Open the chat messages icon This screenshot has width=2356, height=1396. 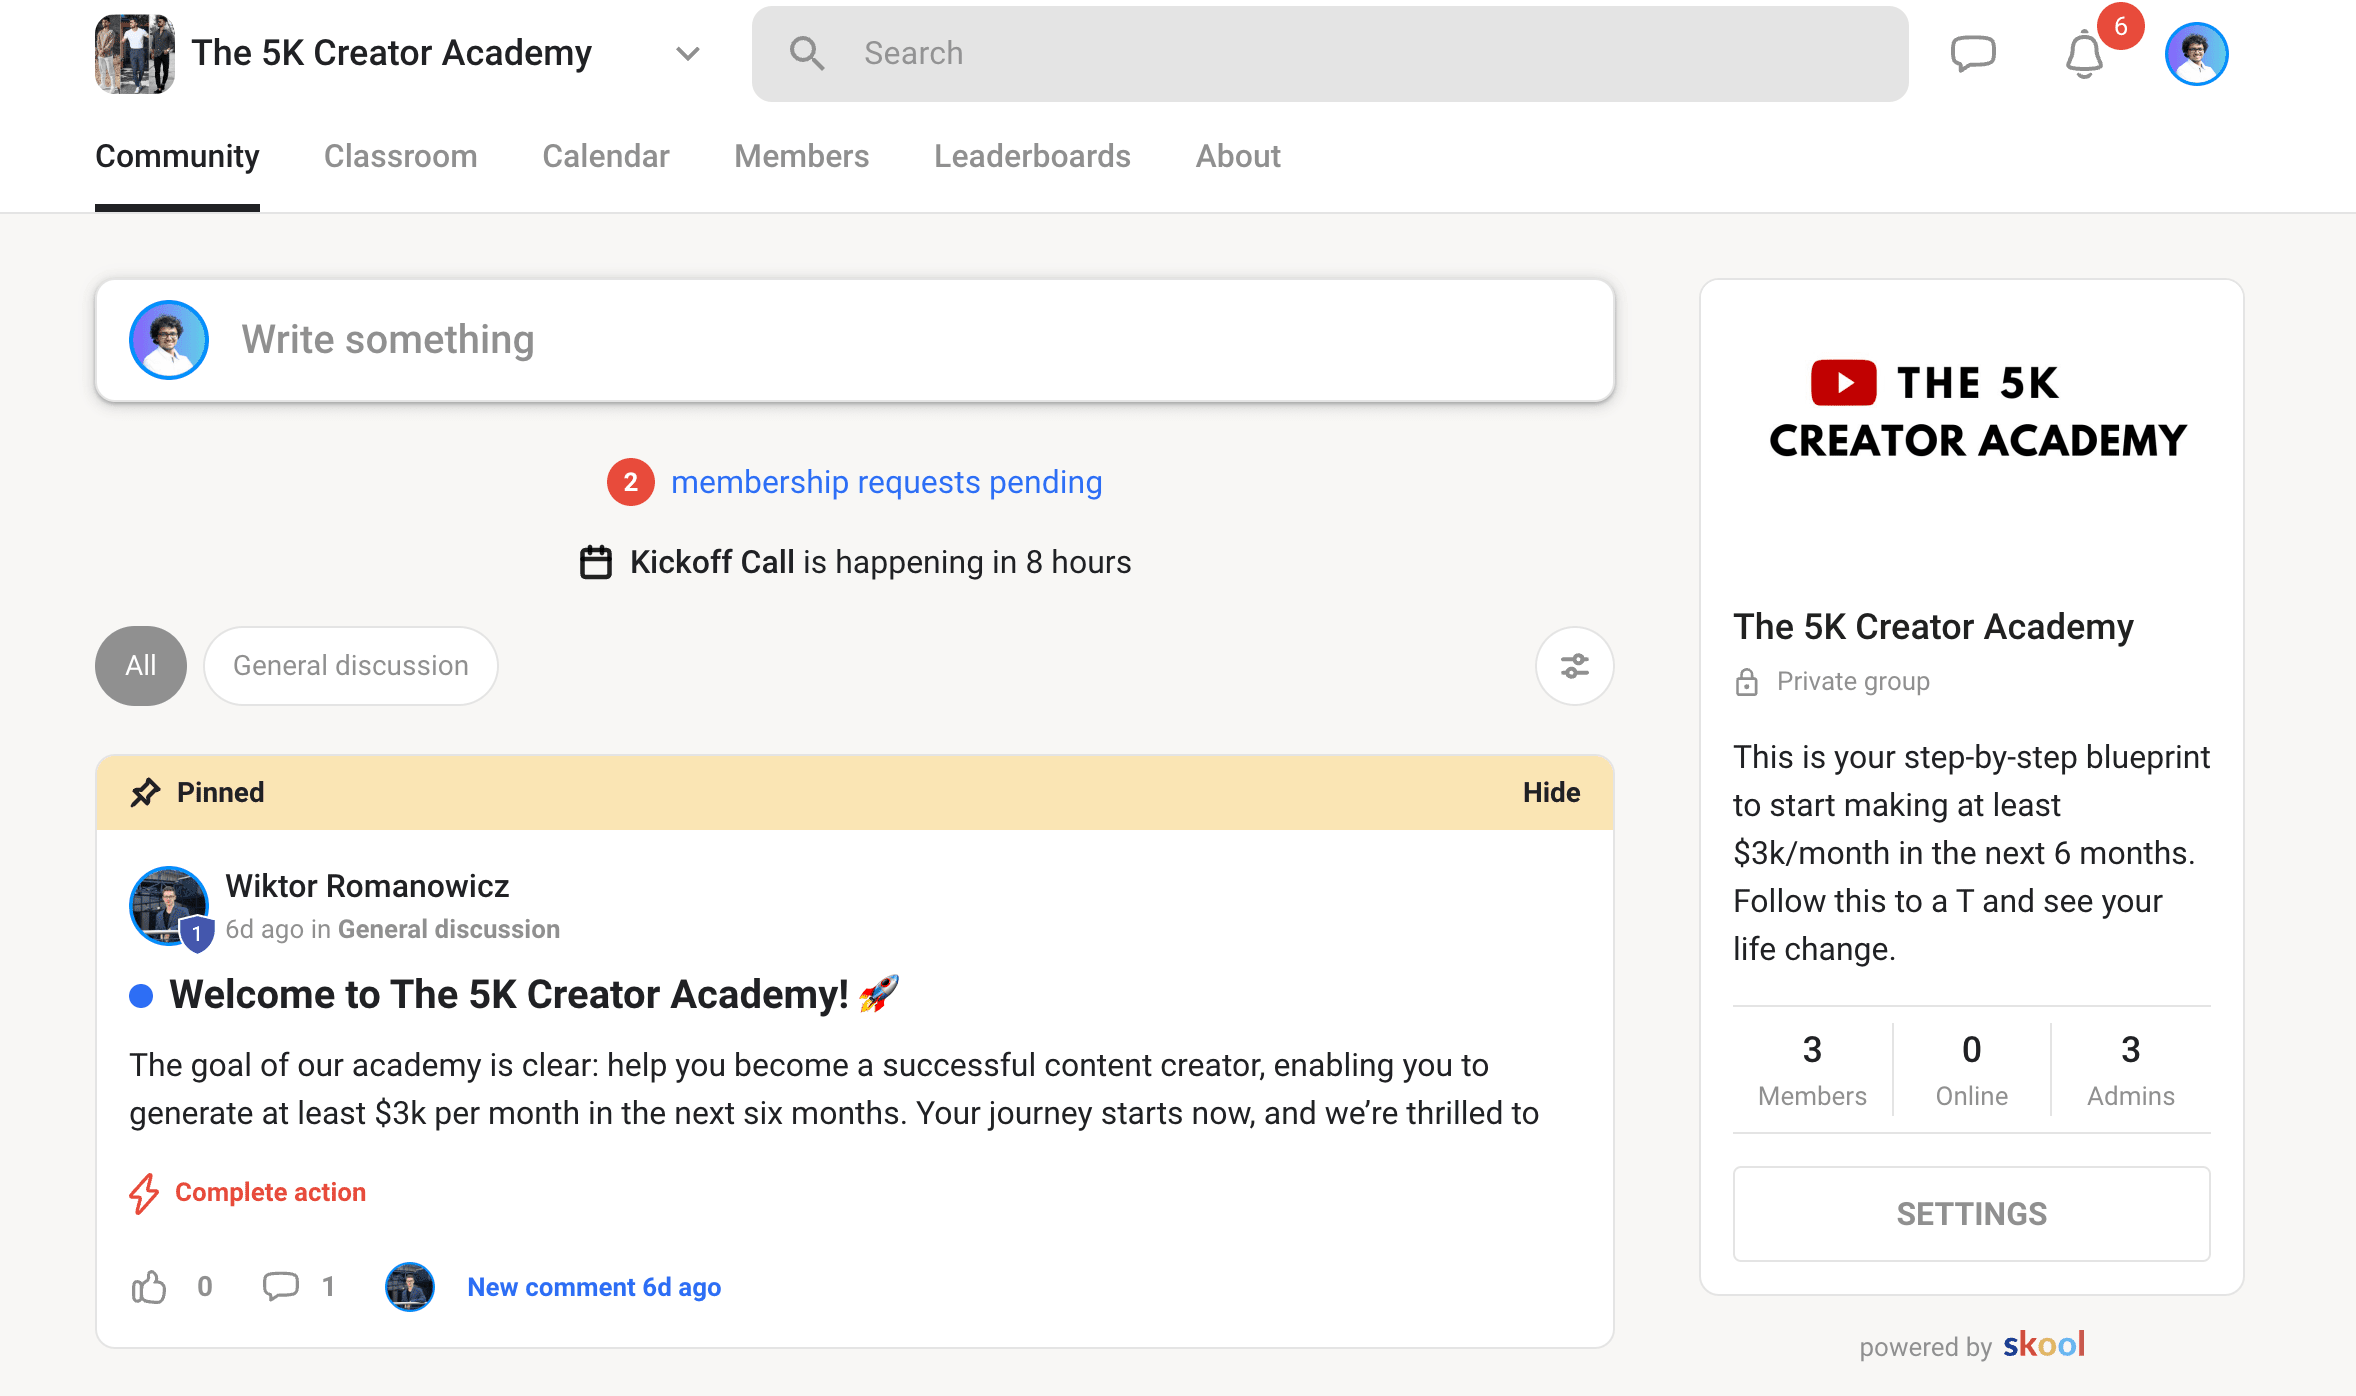click(x=1972, y=53)
